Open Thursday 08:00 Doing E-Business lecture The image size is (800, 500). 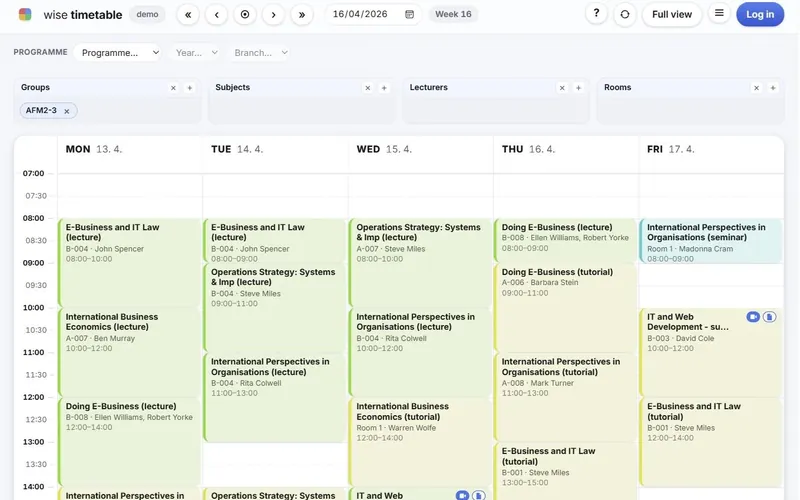point(565,241)
